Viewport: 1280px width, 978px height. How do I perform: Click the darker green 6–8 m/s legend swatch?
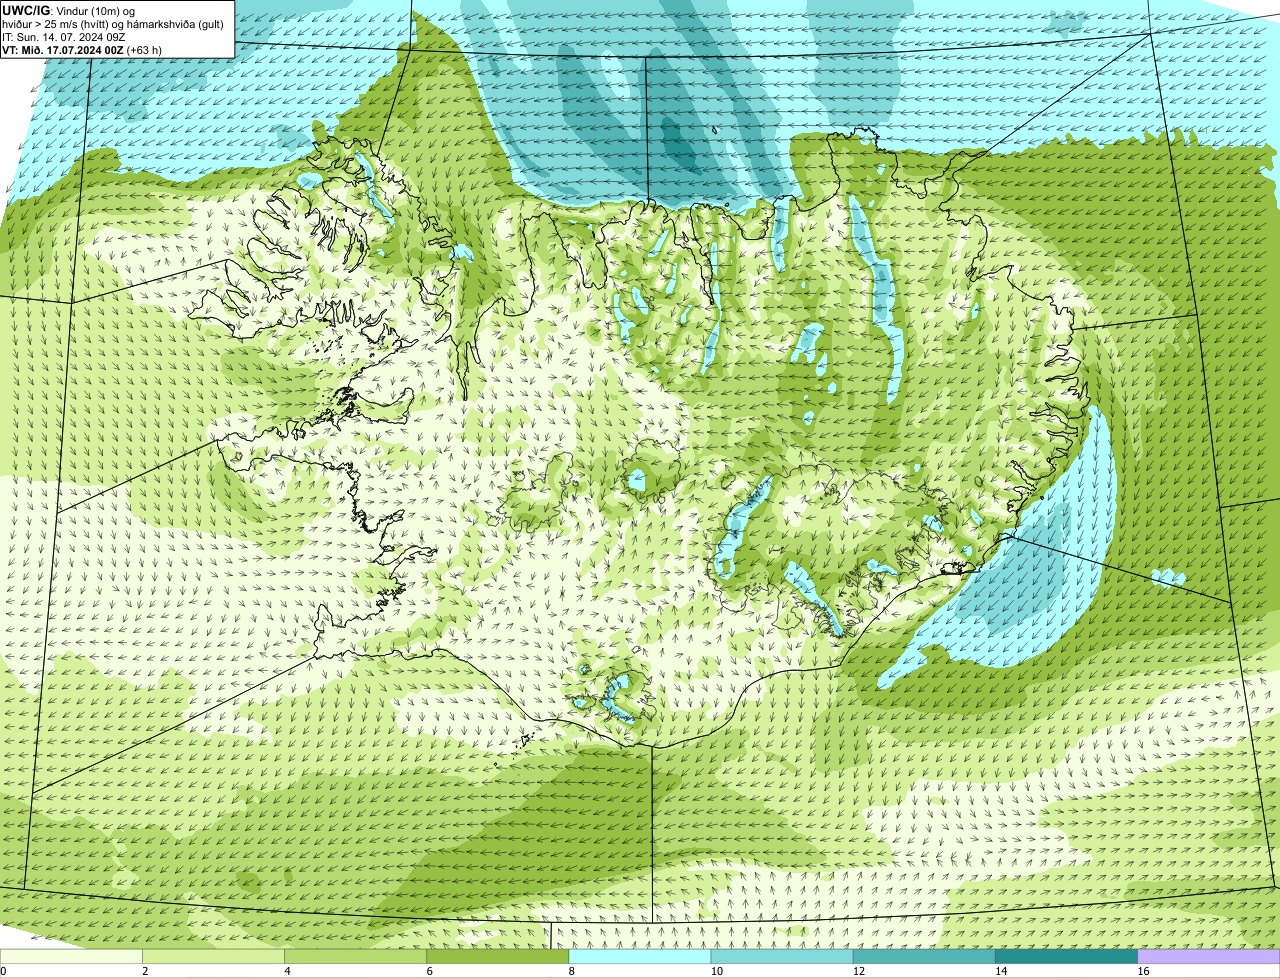click(x=498, y=956)
